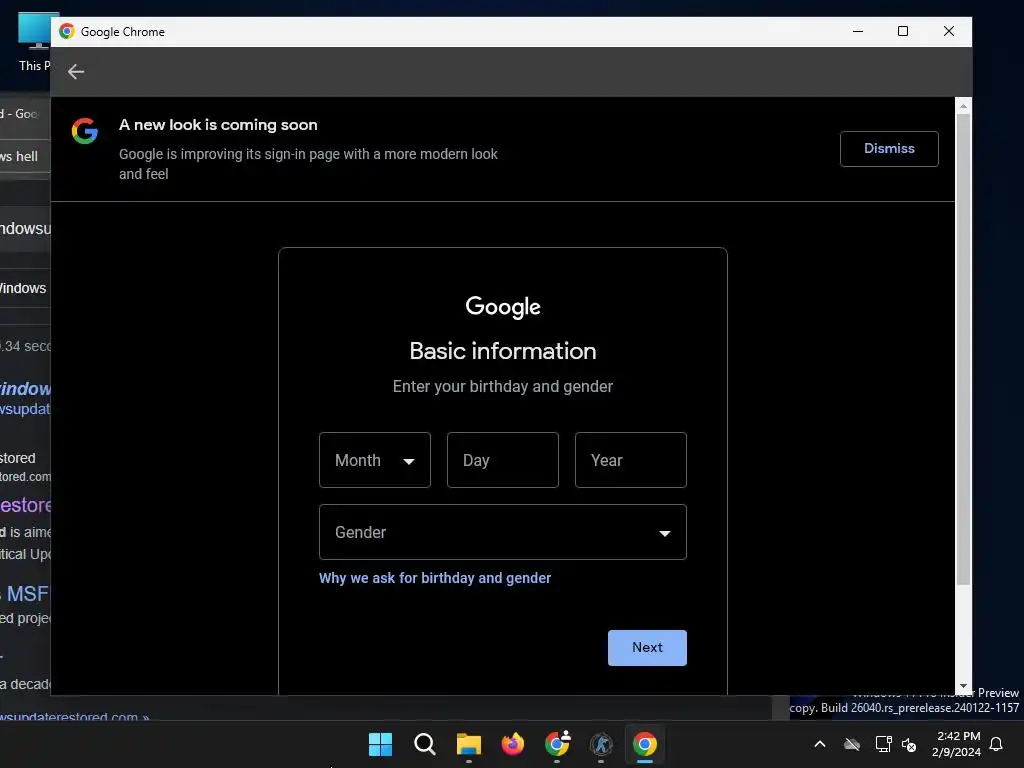Click 'A new look is coming soon' heading

[218, 125]
